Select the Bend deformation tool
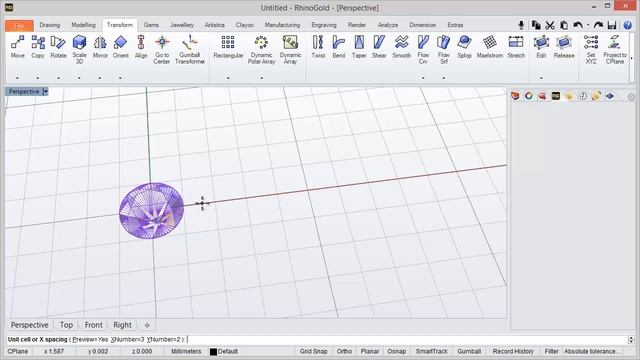640x360 pixels. [338, 47]
